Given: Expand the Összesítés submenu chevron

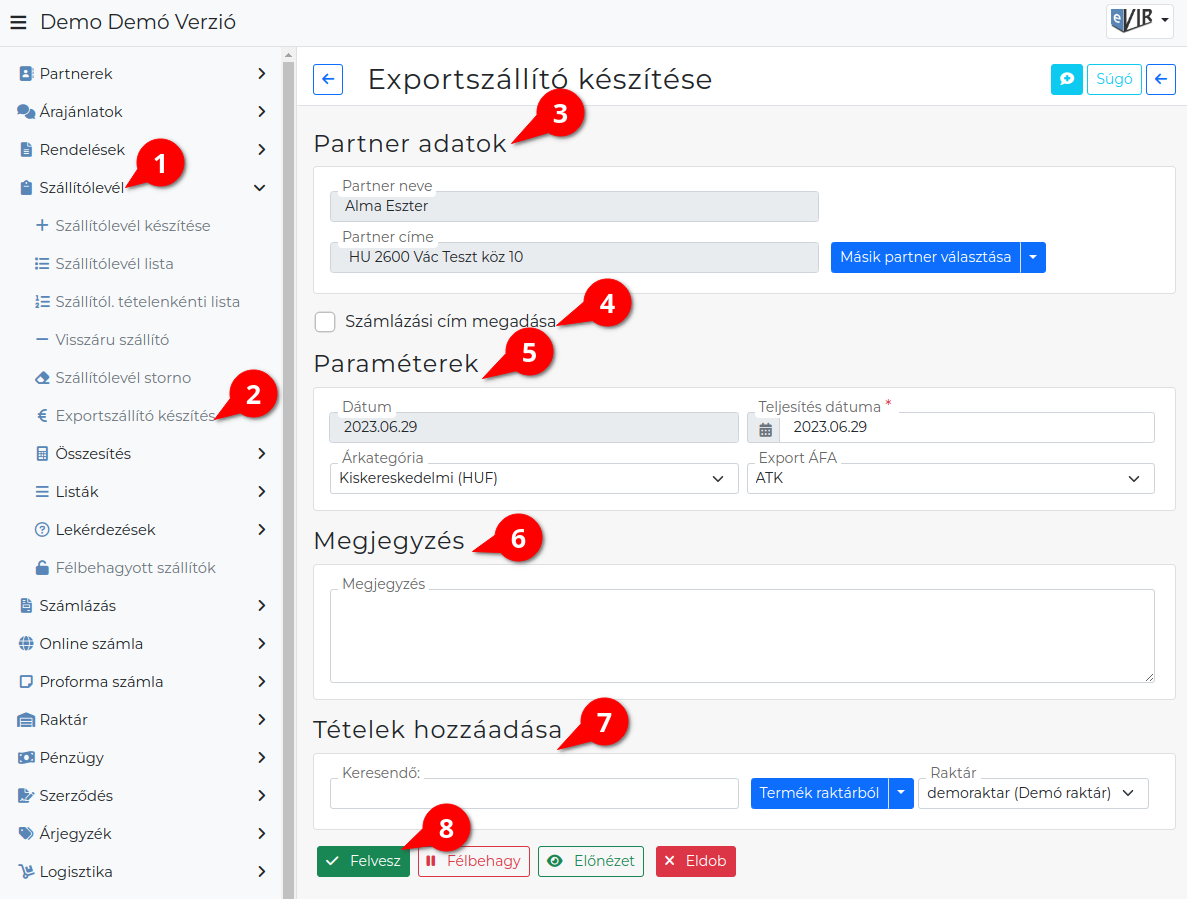Looking at the screenshot, I should point(261,453).
